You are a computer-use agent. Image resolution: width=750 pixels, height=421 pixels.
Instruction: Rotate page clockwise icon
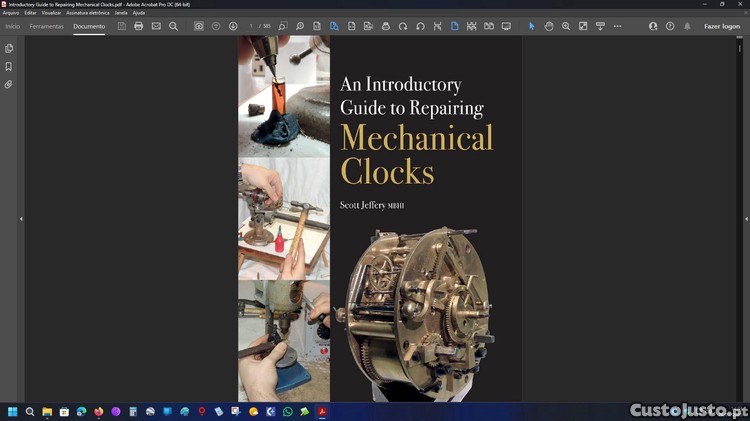coord(403,26)
